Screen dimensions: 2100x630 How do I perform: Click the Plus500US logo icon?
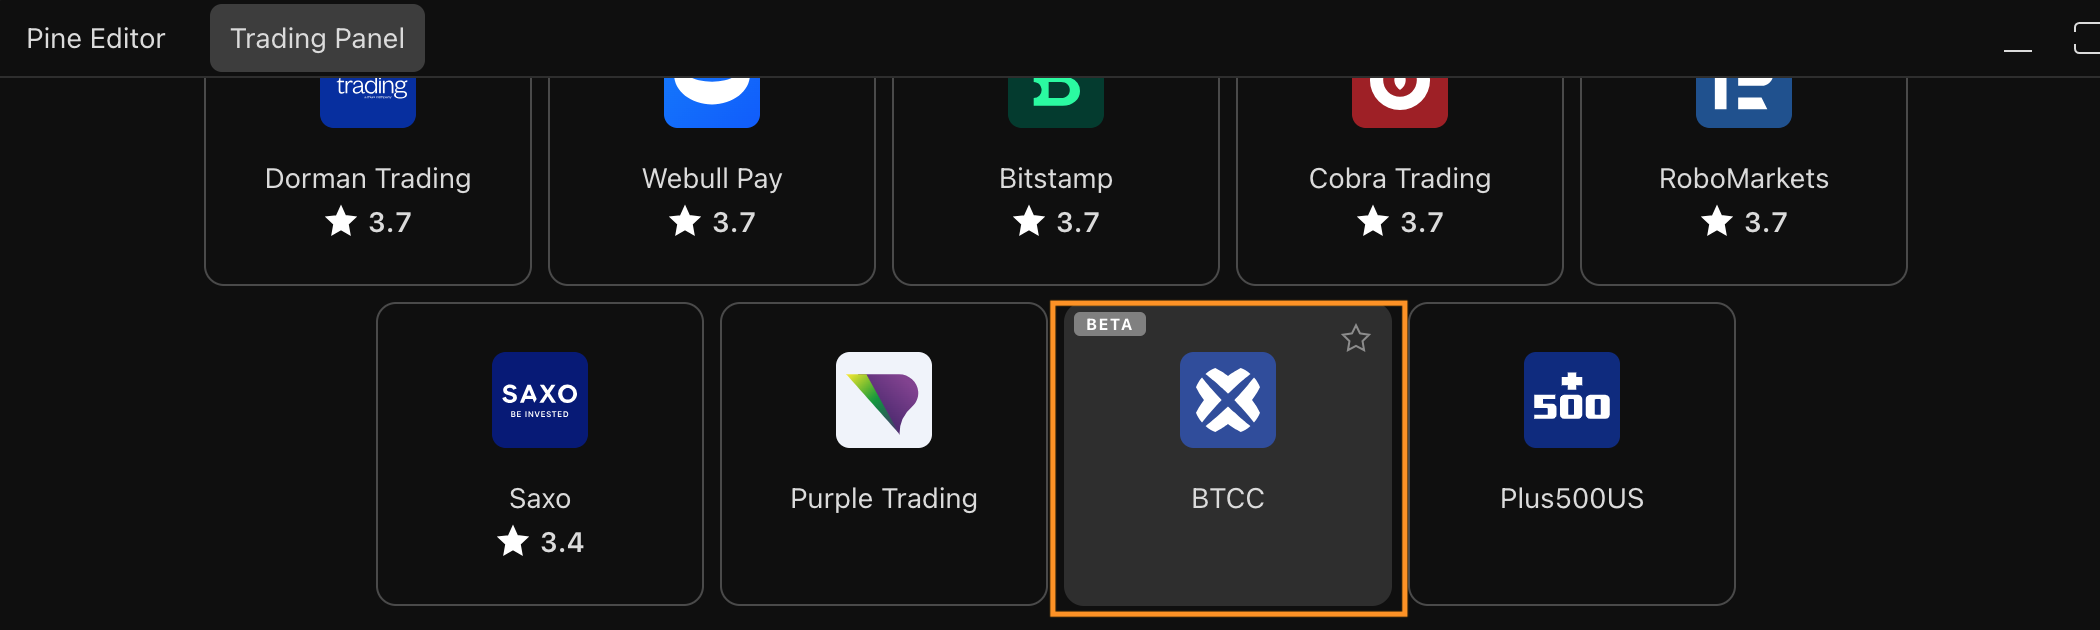1572,400
